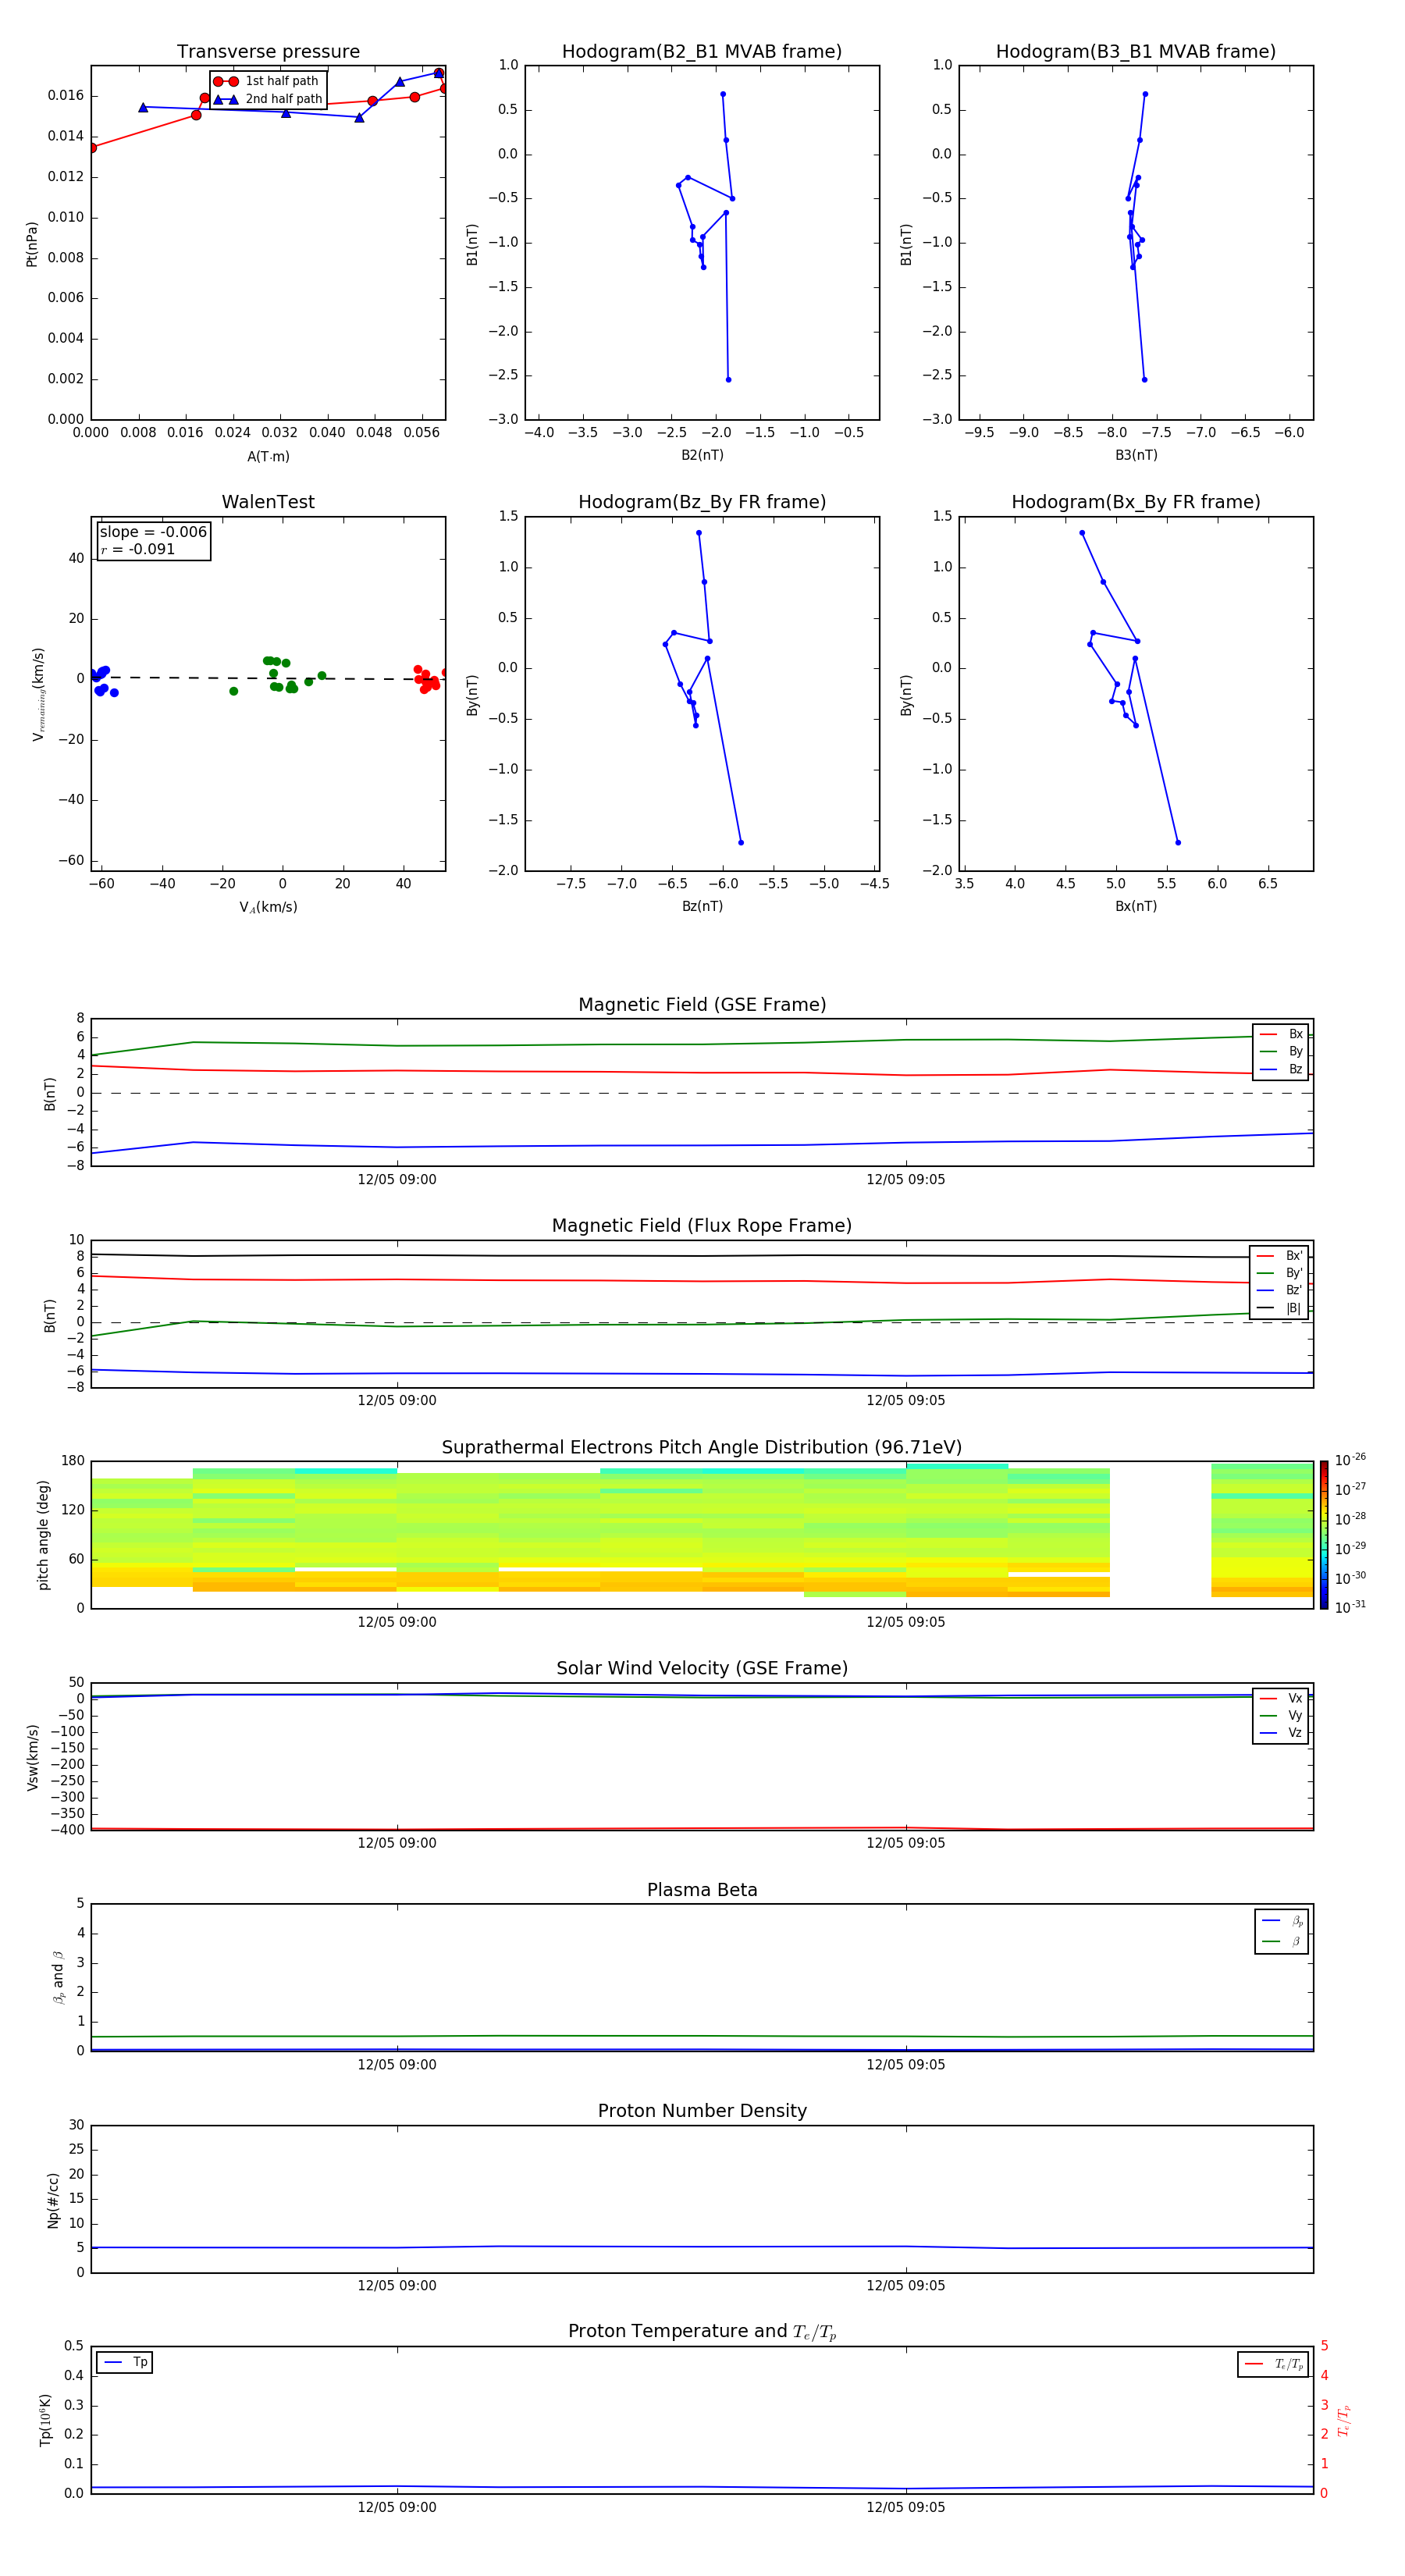Click the Suprathermal Electrons Pitch Angle title
The image size is (1405, 2576).
tap(702, 1448)
